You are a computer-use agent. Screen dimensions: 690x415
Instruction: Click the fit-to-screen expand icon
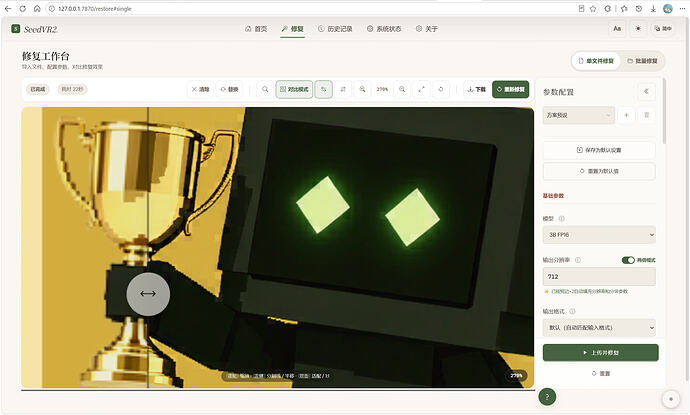pyautogui.click(x=421, y=89)
